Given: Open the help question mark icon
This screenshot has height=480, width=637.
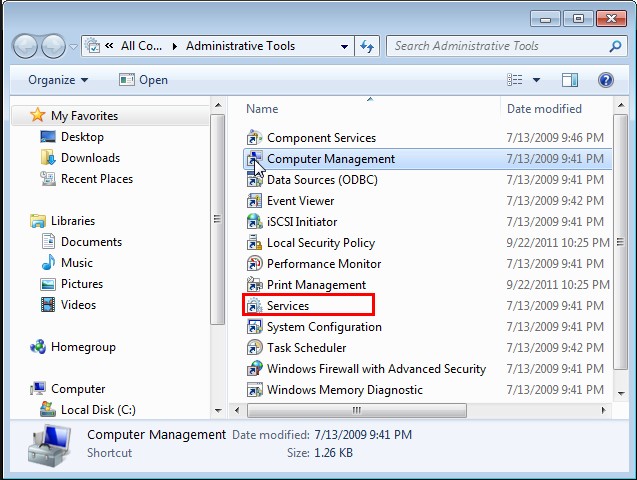Looking at the screenshot, I should (x=605, y=80).
